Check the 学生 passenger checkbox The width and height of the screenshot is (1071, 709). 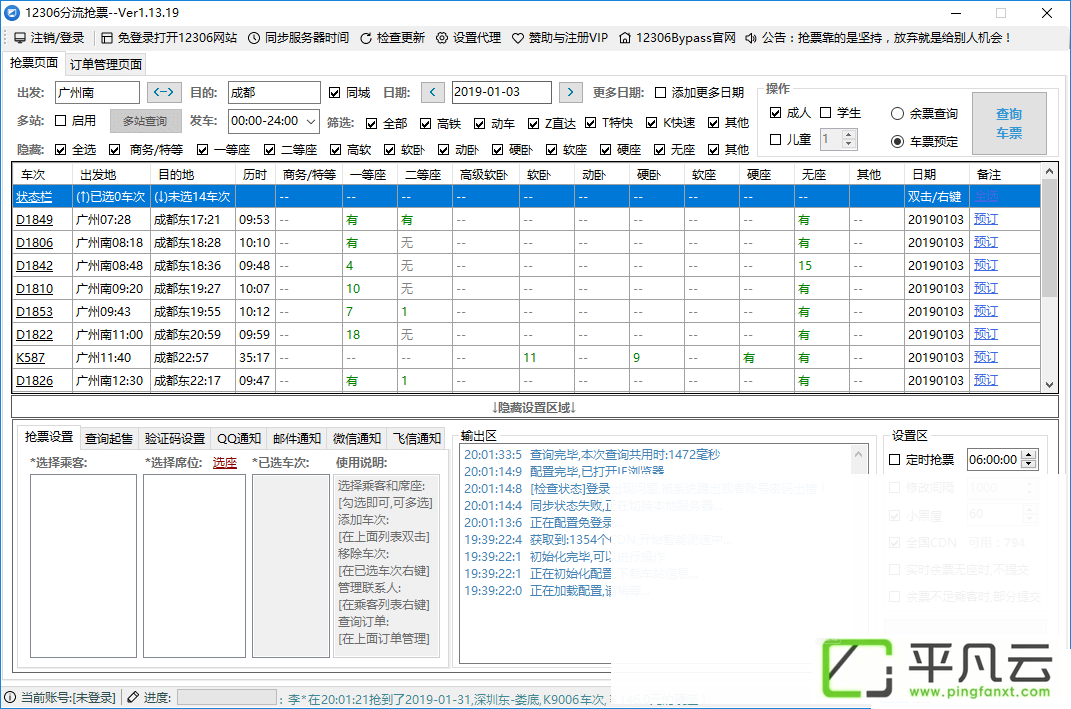pos(826,113)
